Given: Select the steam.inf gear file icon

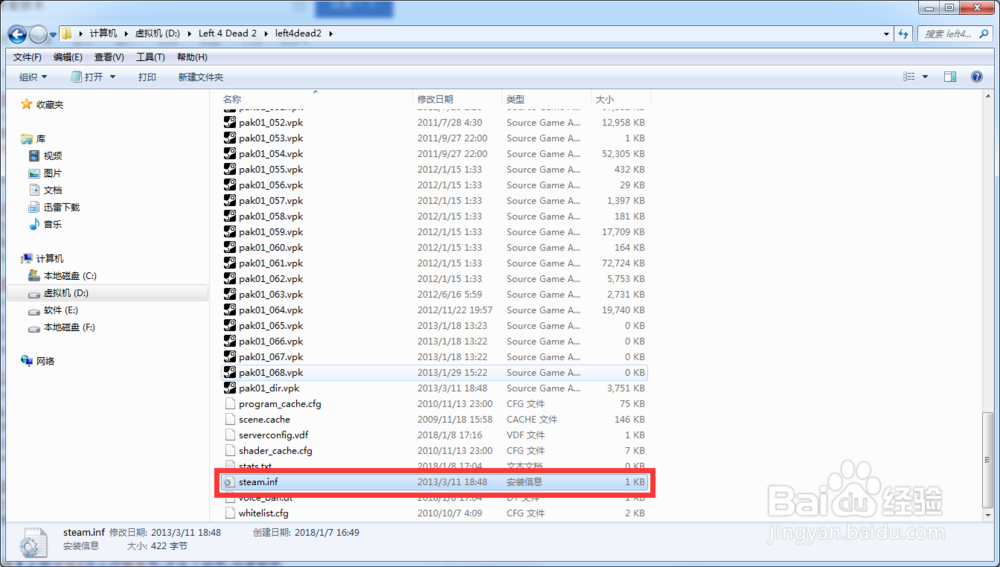Looking at the screenshot, I should (230, 482).
